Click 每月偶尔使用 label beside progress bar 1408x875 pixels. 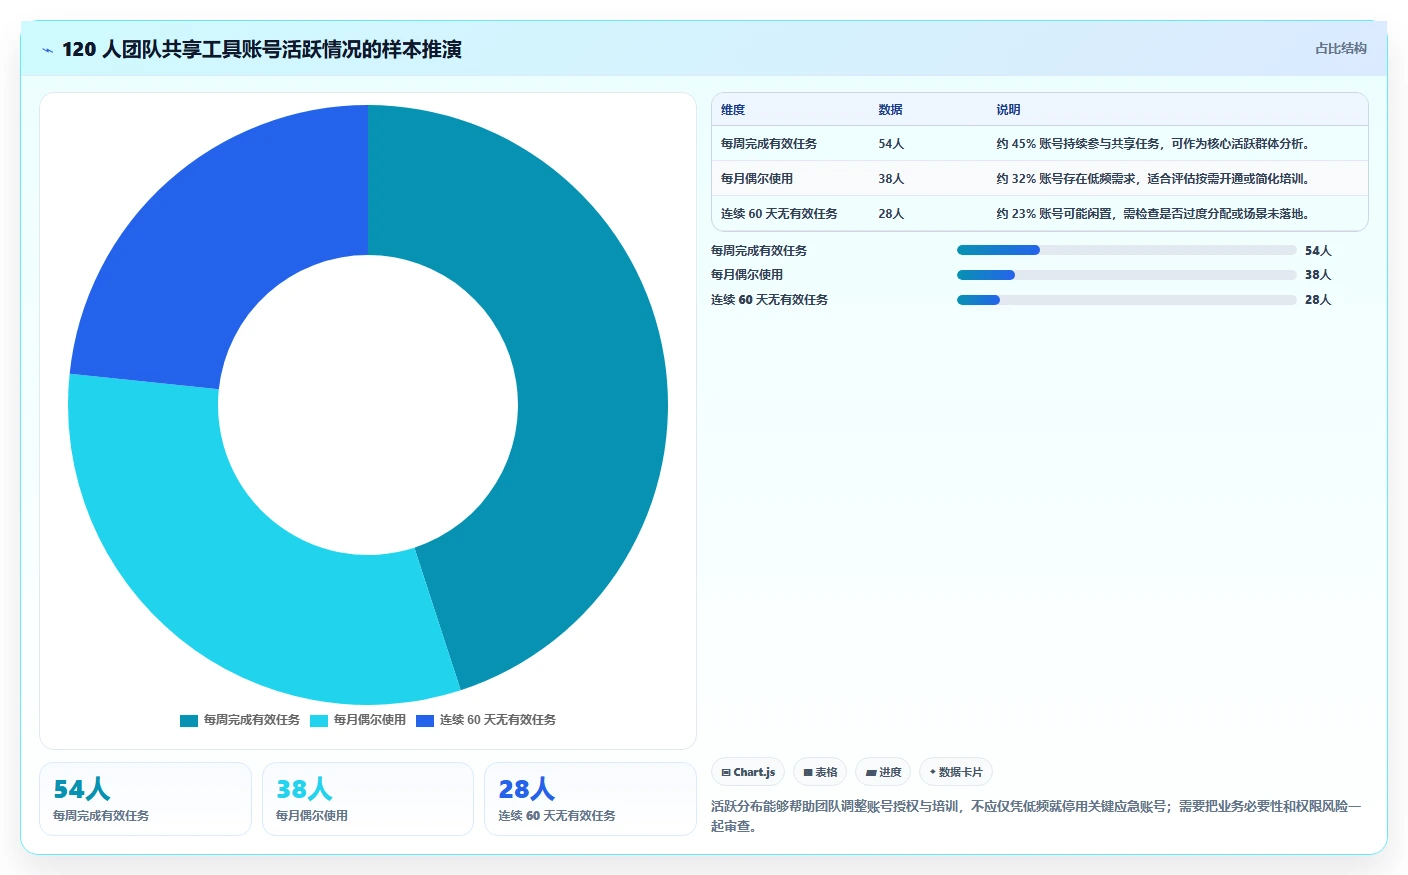tap(747, 275)
